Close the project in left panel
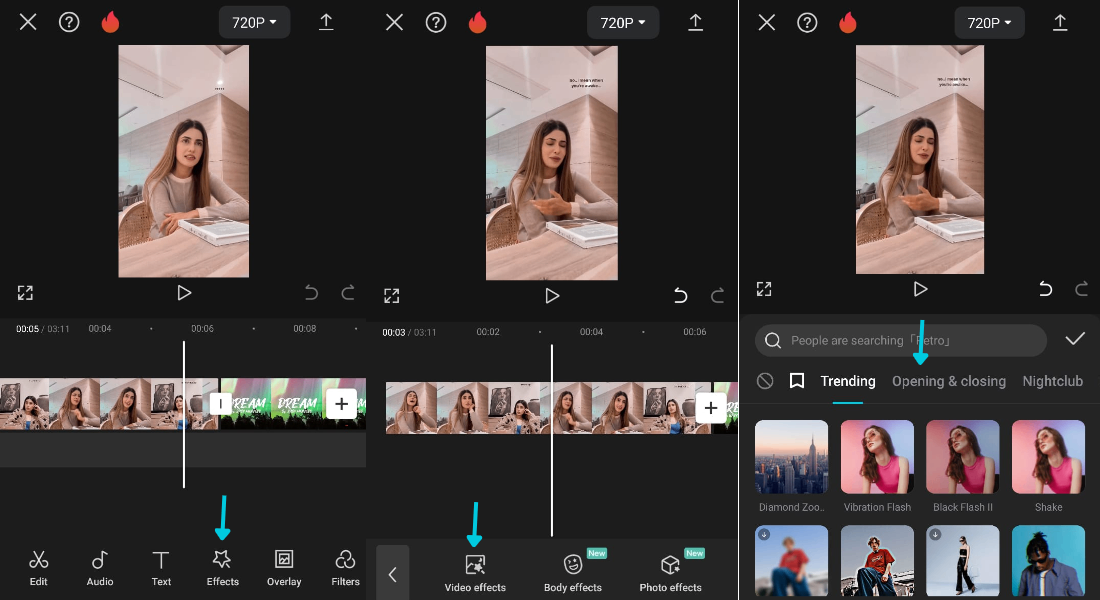This screenshot has height=600, width=1100. tap(28, 22)
